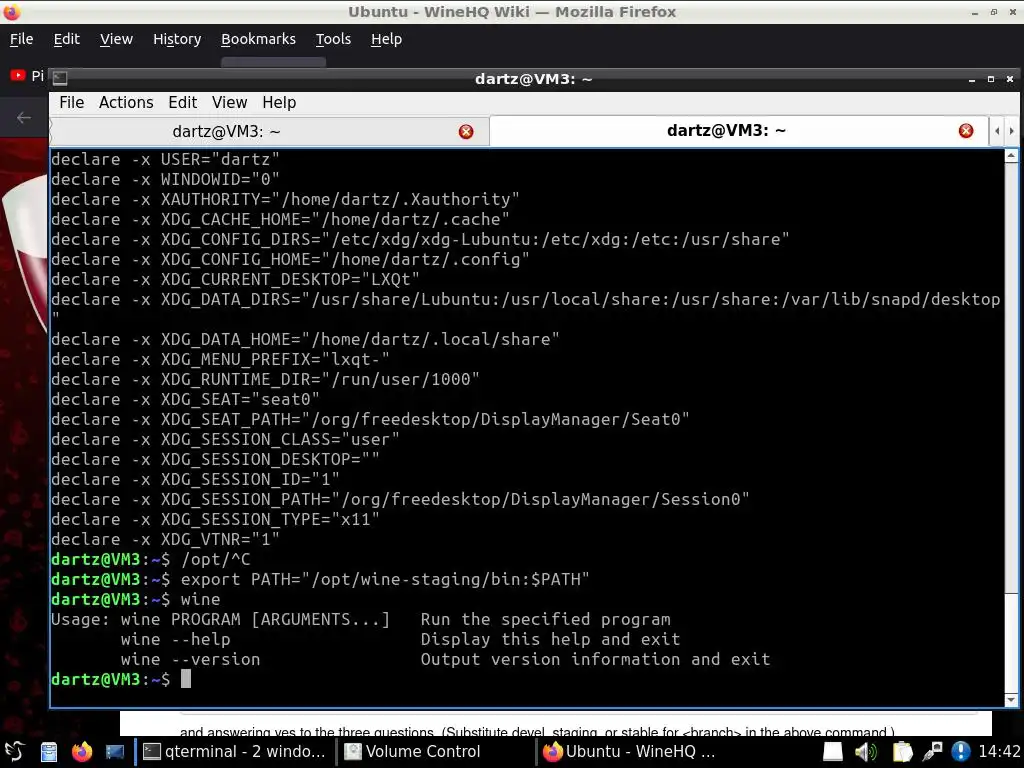
Task: Click QTerminal window icon in title bar
Action: point(60,78)
